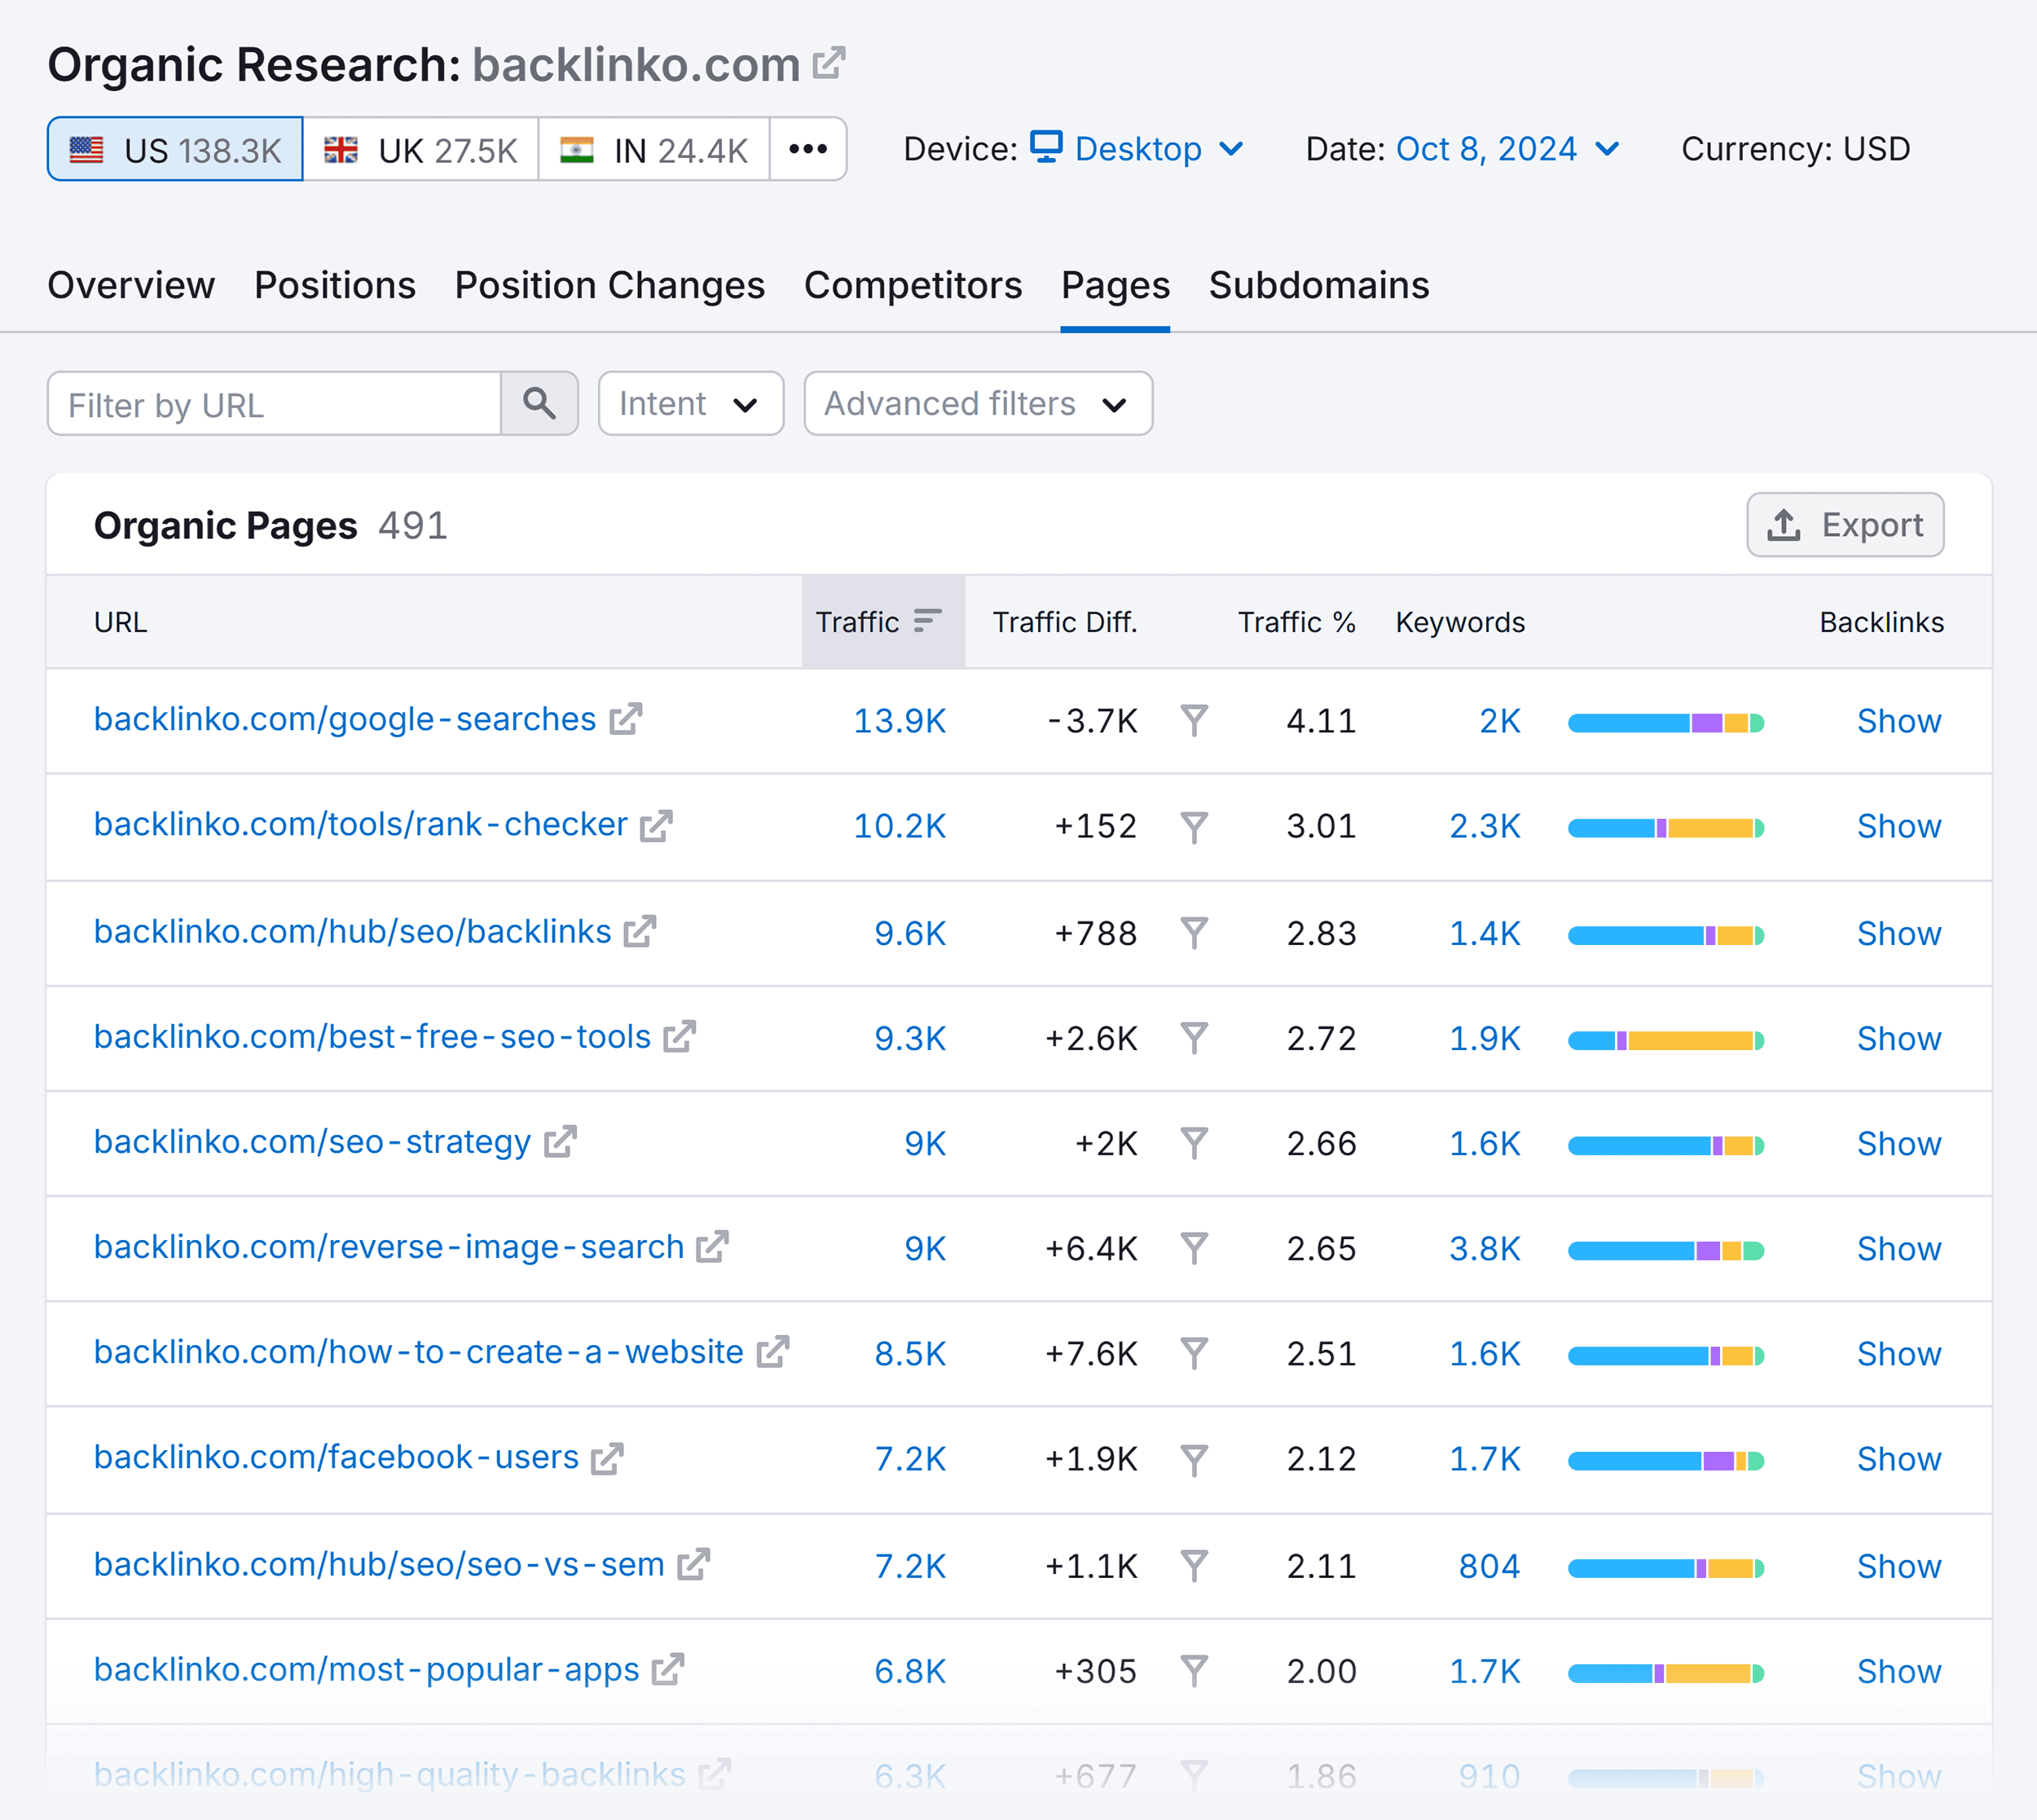Open backlinko.com/hub/seo/seo-vs-sem link
This screenshot has width=2037, height=1820.
379,1564
